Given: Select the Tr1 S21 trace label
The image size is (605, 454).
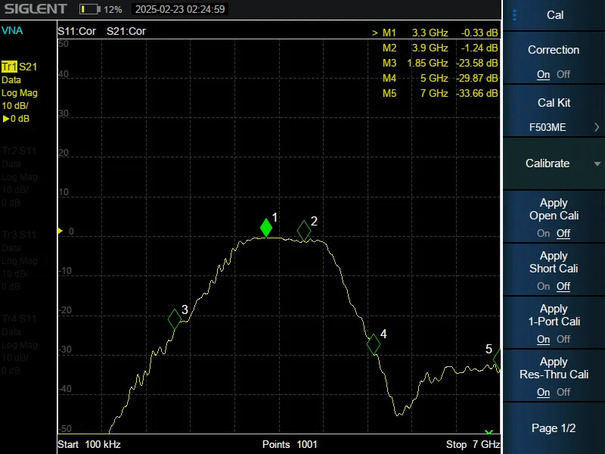Looking at the screenshot, I should (19, 67).
